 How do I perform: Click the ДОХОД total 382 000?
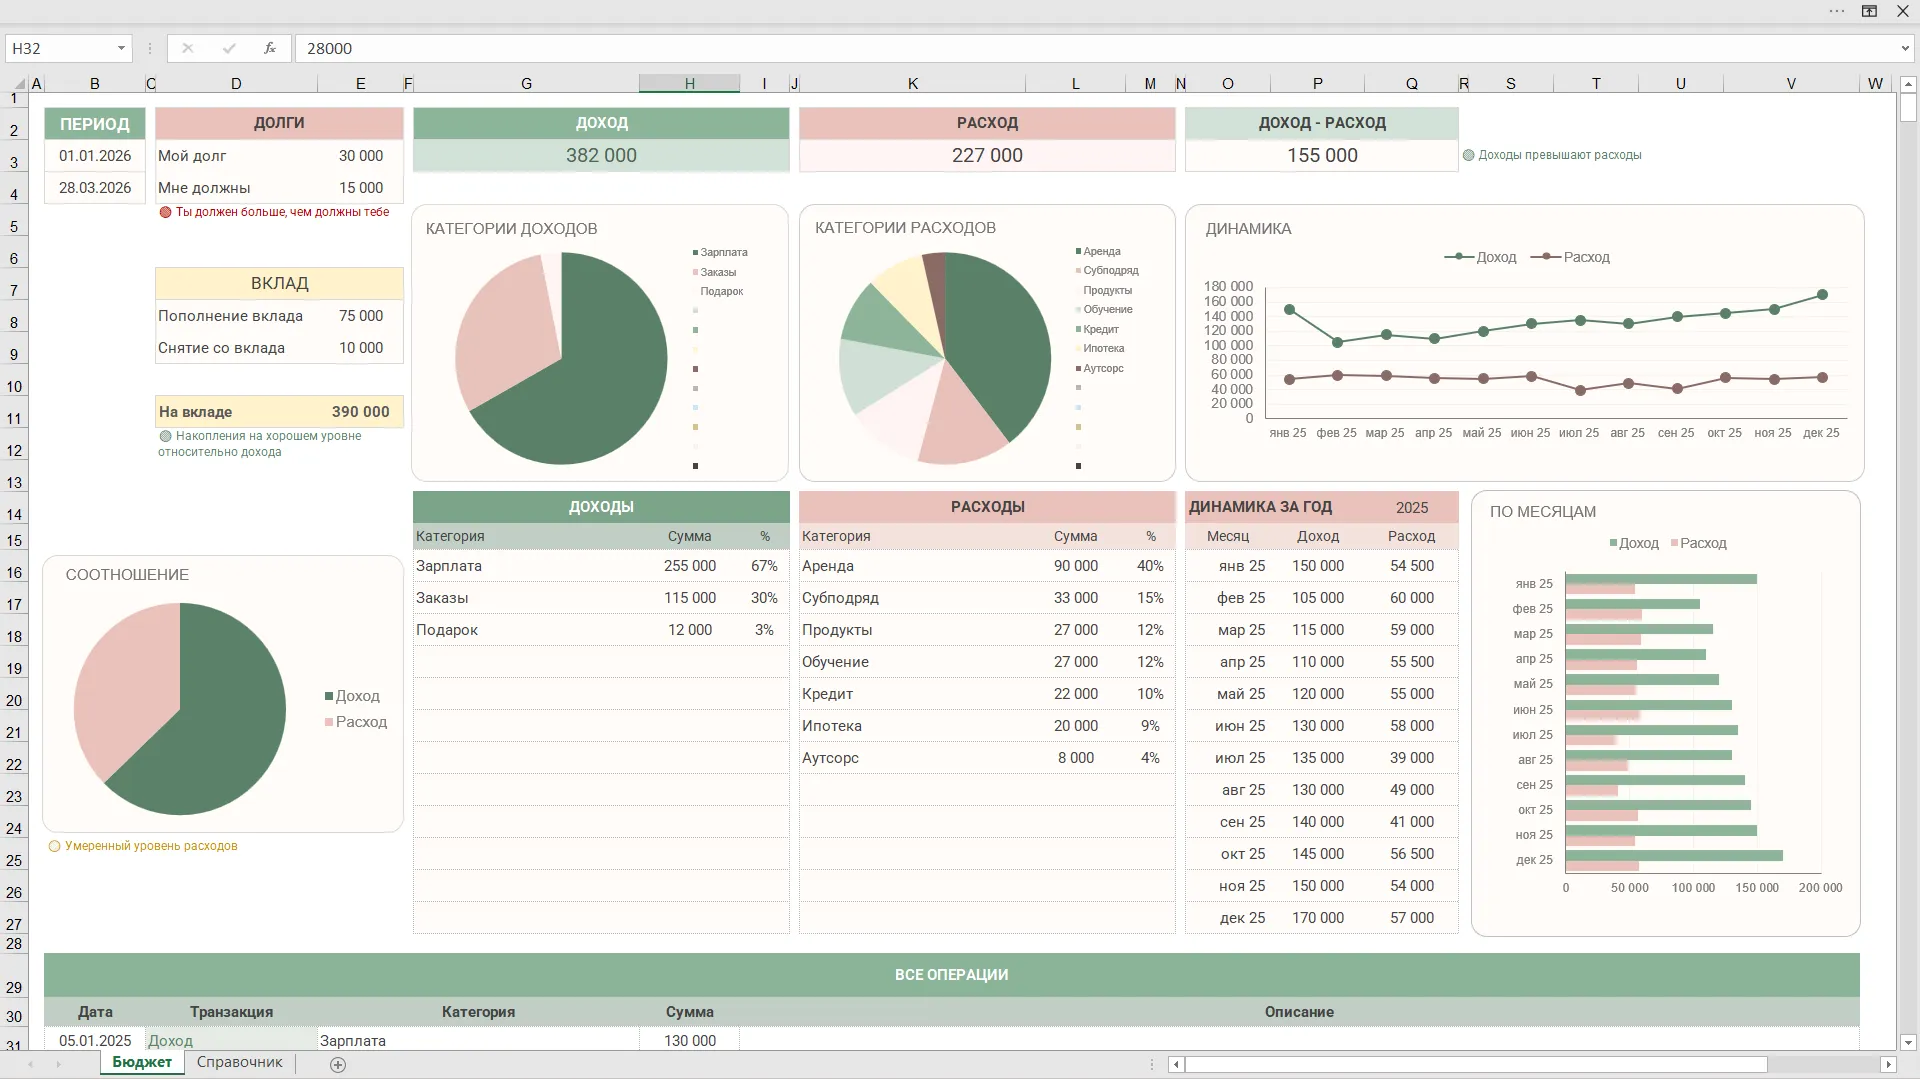(x=601, y=156)
